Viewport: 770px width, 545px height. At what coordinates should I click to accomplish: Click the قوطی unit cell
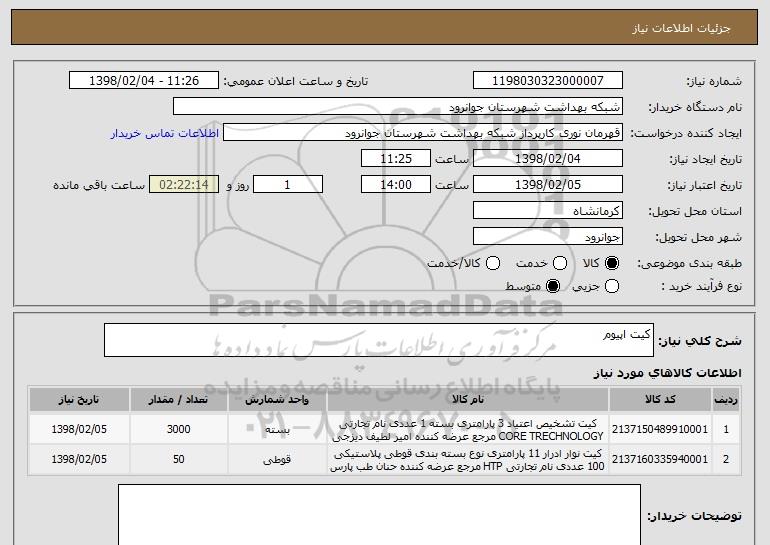click(277, 460)
